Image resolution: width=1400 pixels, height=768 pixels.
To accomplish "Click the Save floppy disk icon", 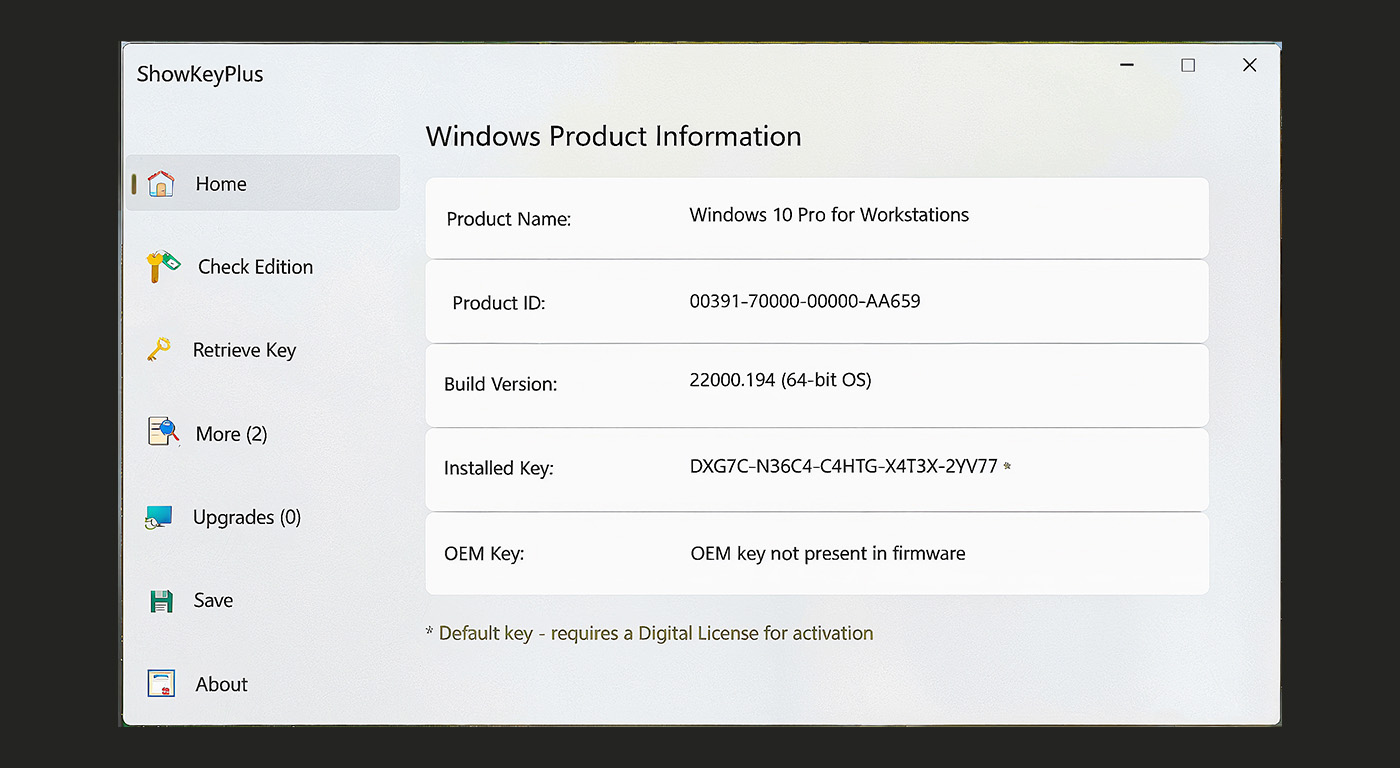I will pyautogui.click(x=161, y=601).
